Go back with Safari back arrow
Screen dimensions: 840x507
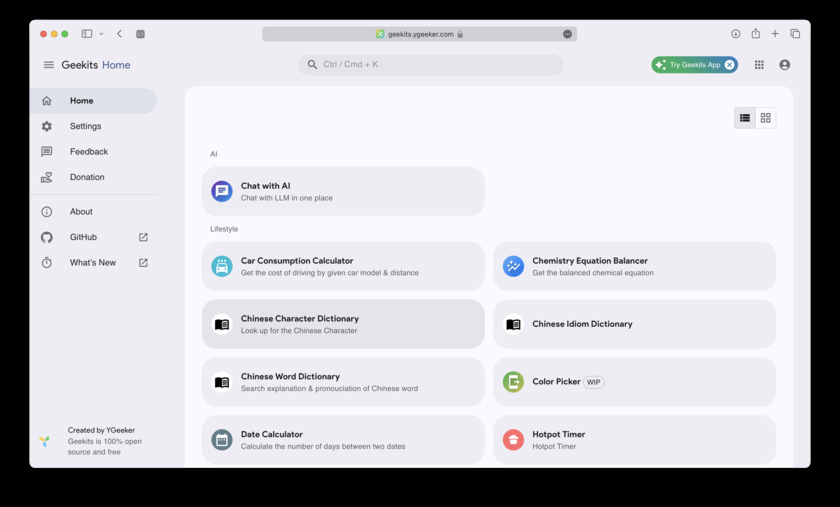pyautogui.click(x=119, y=34)
